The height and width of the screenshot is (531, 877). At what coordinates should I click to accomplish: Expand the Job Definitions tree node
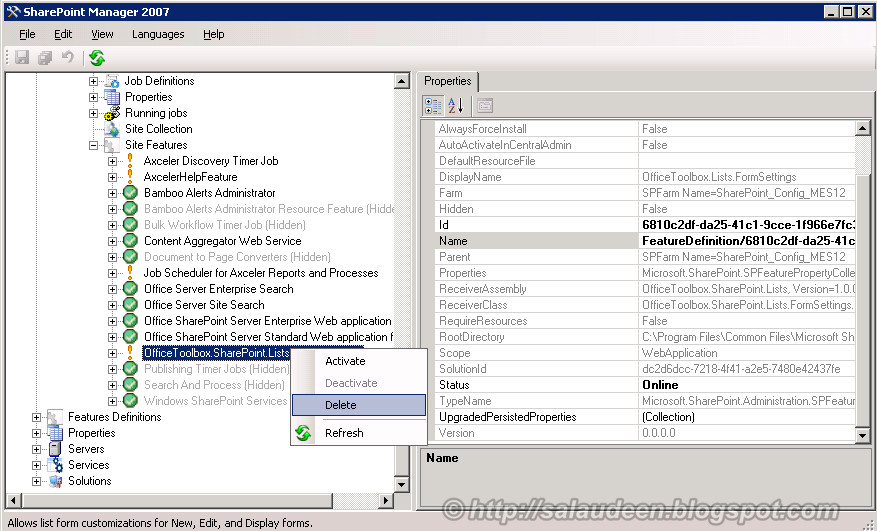pyautogui.click(x=93, y=81)
